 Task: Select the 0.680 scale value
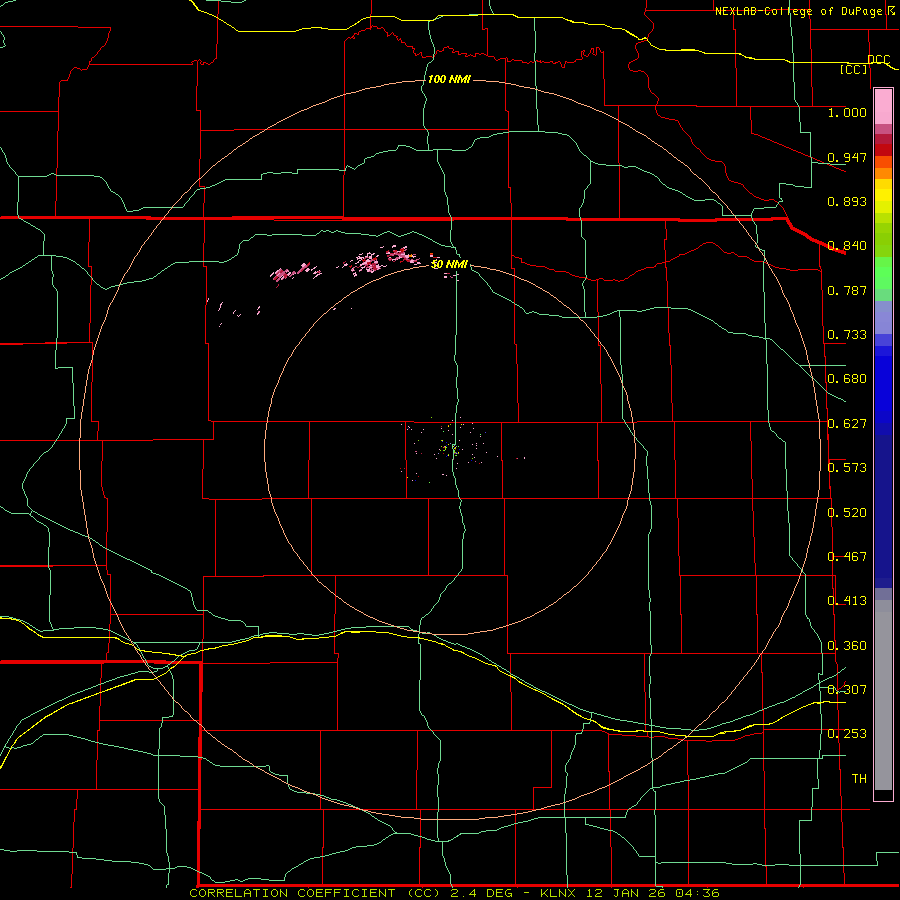click(x=847, y=379)
